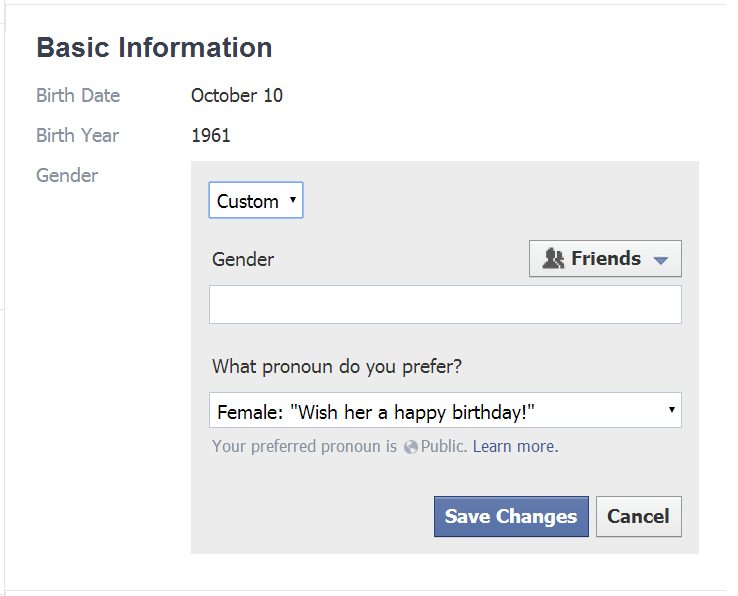Click the Basic Information heading
738x596 pixels.
click(154, 48)
